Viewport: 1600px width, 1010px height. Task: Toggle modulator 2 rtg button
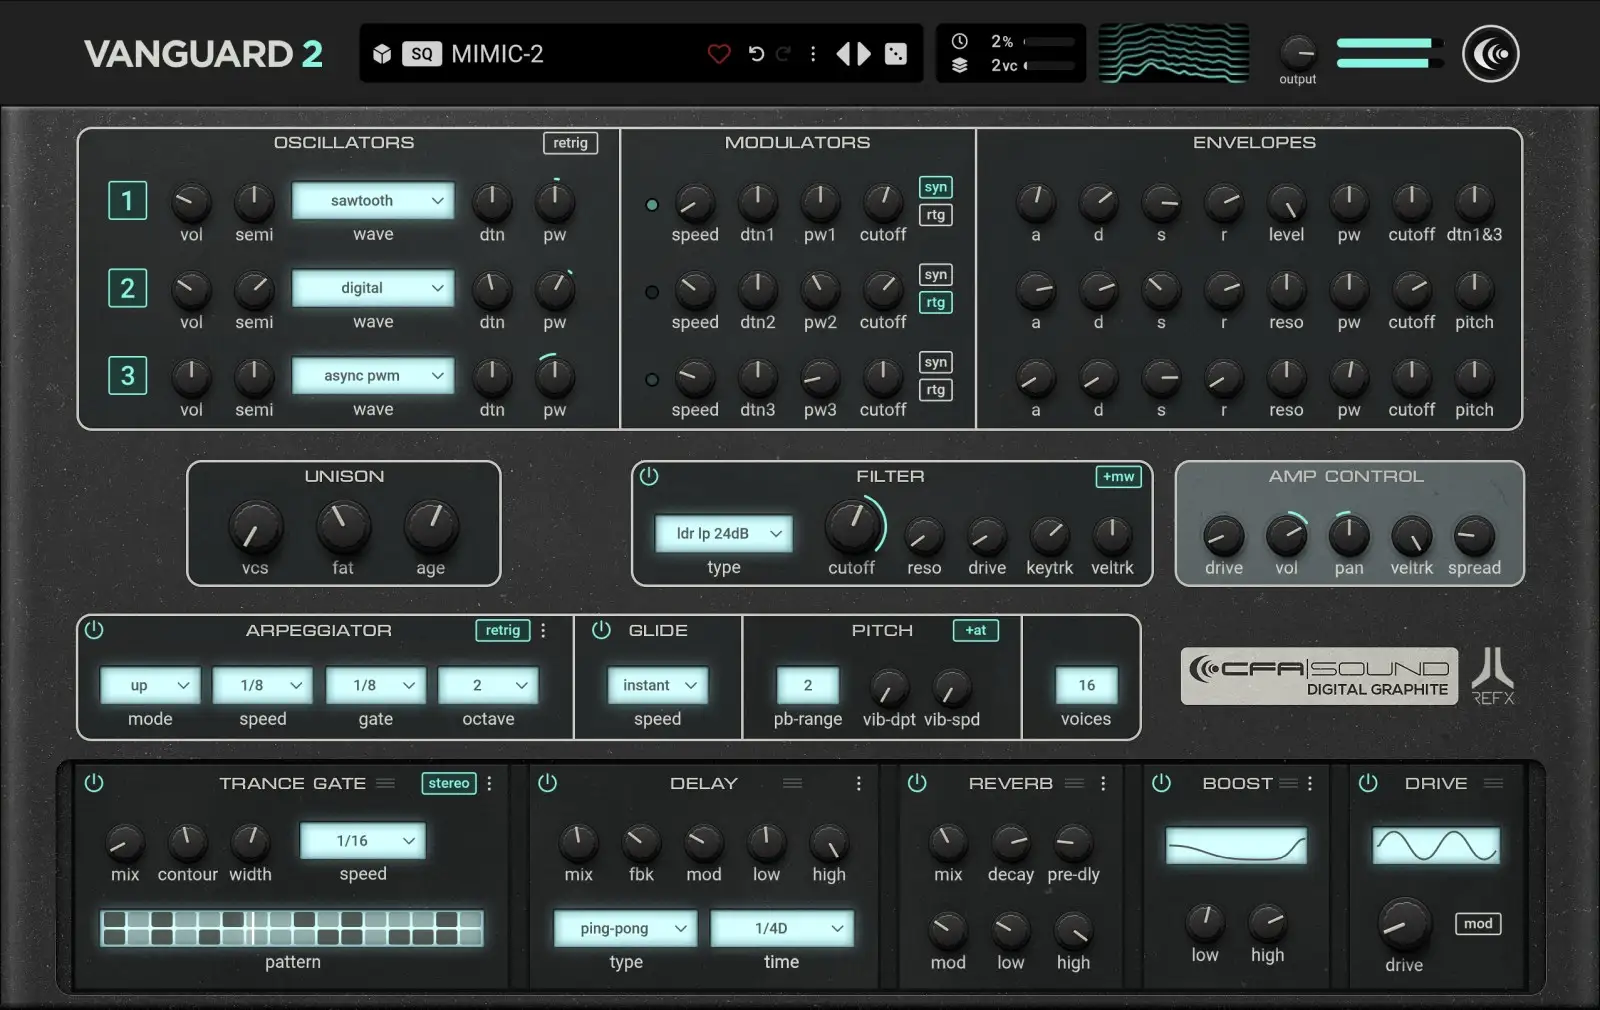935,302
